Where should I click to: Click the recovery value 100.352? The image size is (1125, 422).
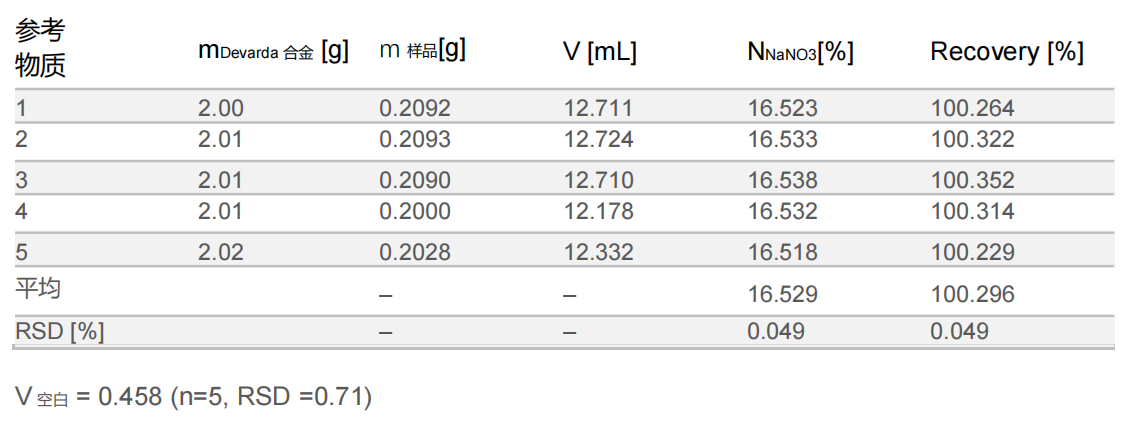[972, 181]
